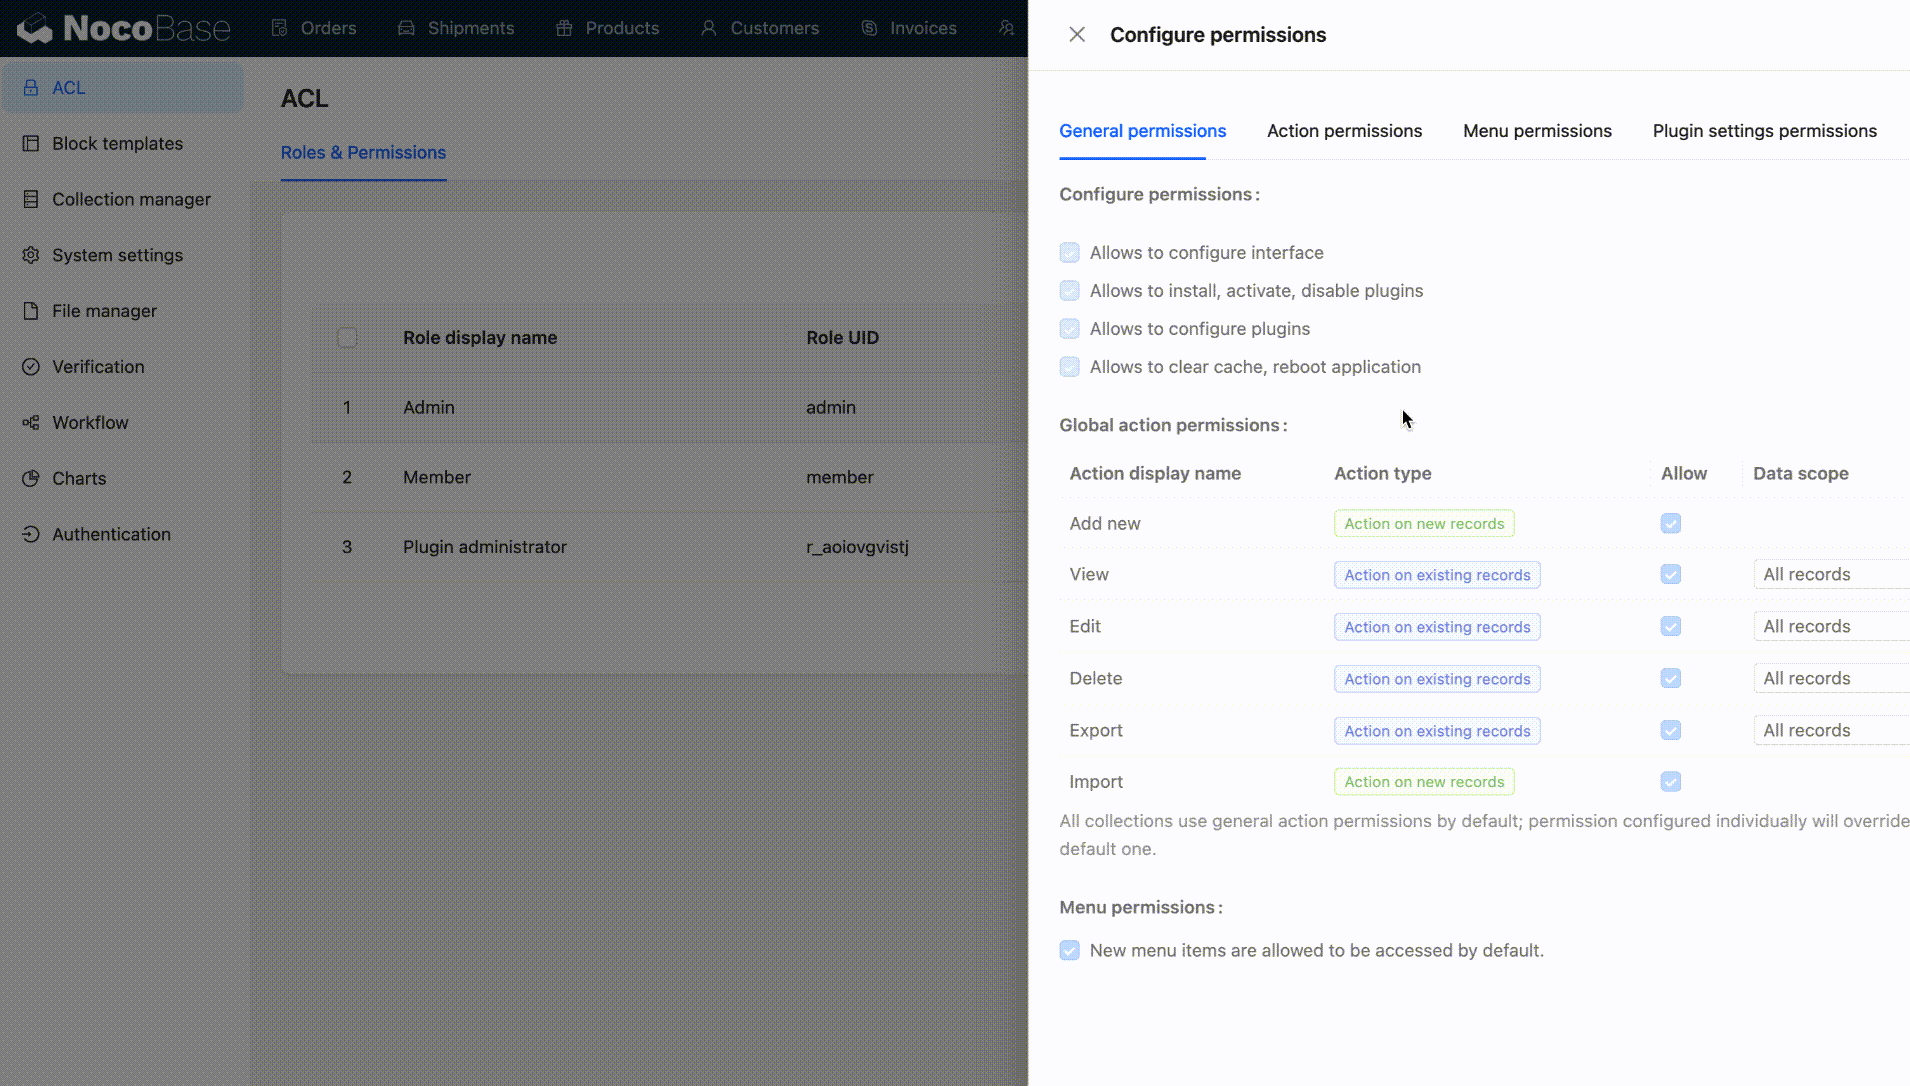
Task: Toggle Allows to configure plugins checkbox
Action: point(1070,329)
